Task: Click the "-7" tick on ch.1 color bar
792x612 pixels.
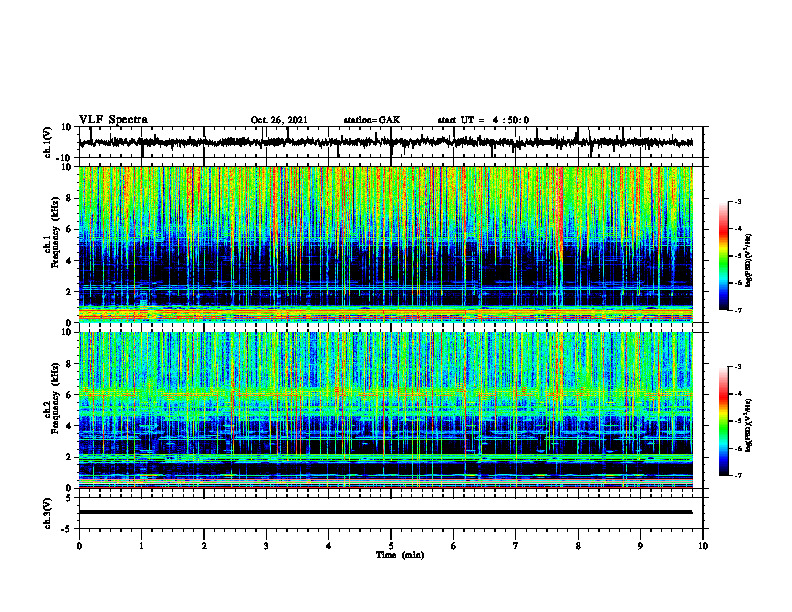Action: (738, 310)
